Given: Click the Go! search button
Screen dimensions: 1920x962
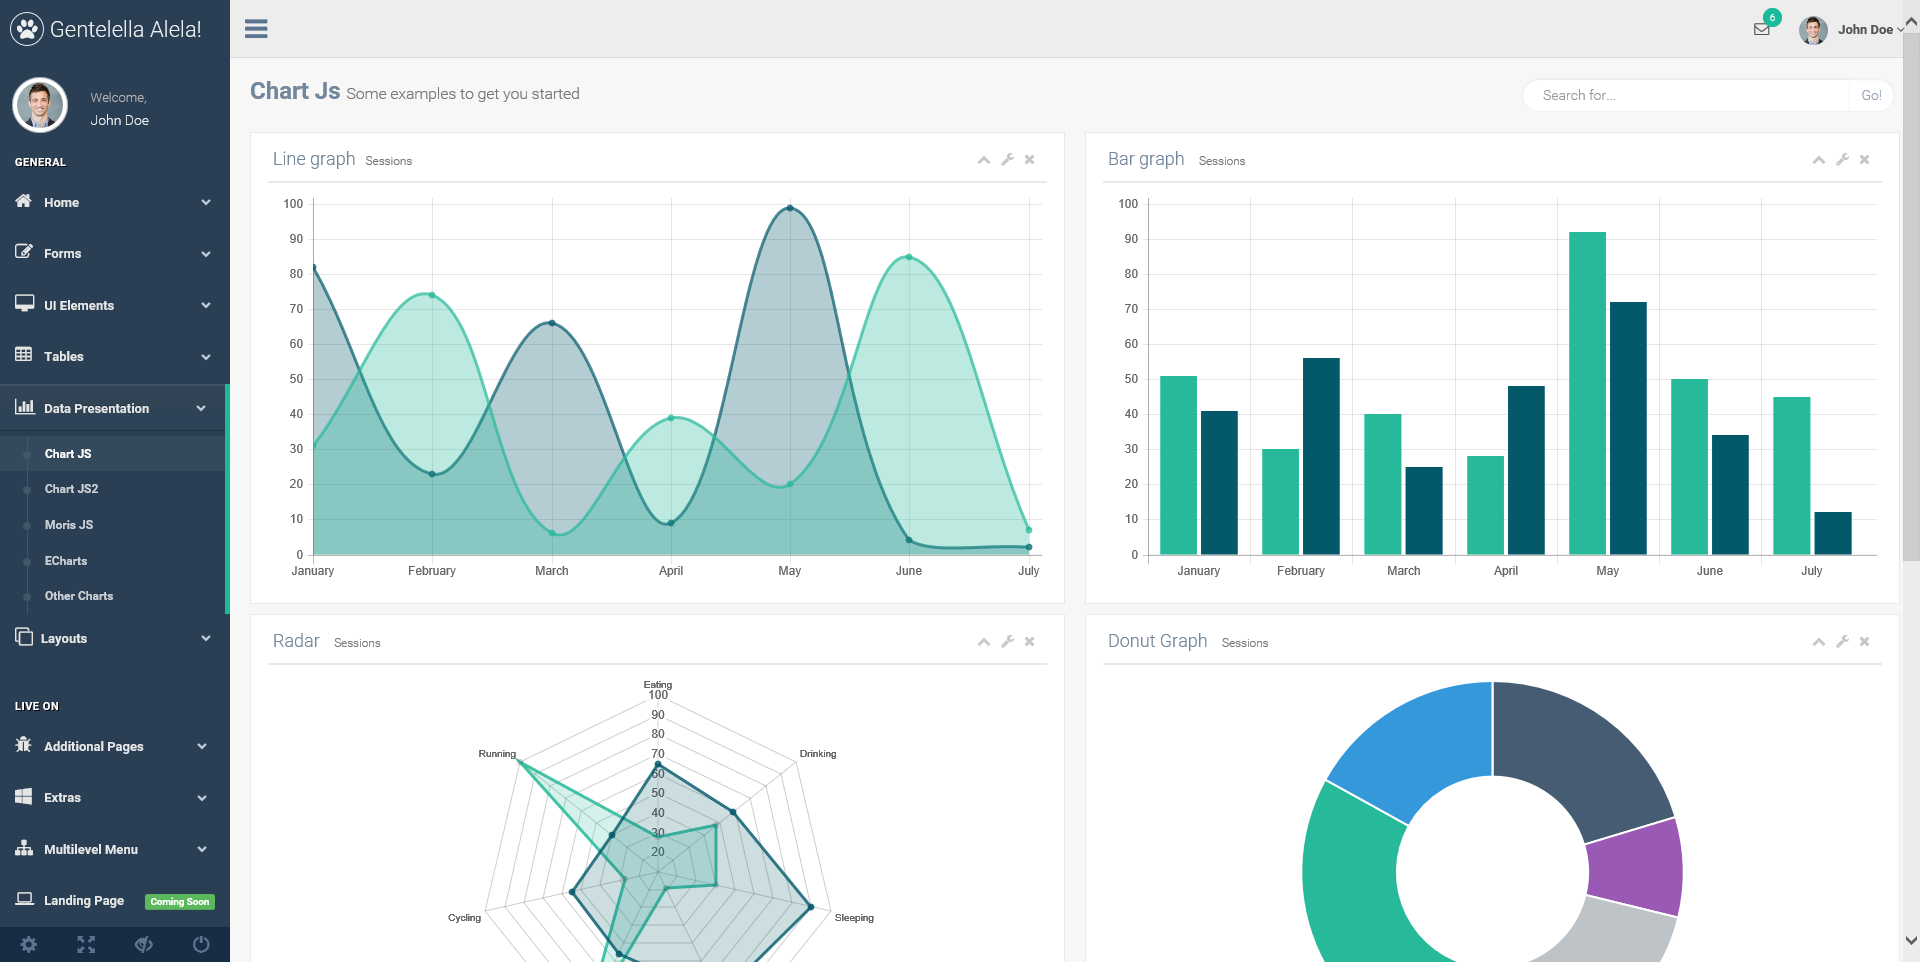Looking at the screenshot, I should click(1871, 95).
